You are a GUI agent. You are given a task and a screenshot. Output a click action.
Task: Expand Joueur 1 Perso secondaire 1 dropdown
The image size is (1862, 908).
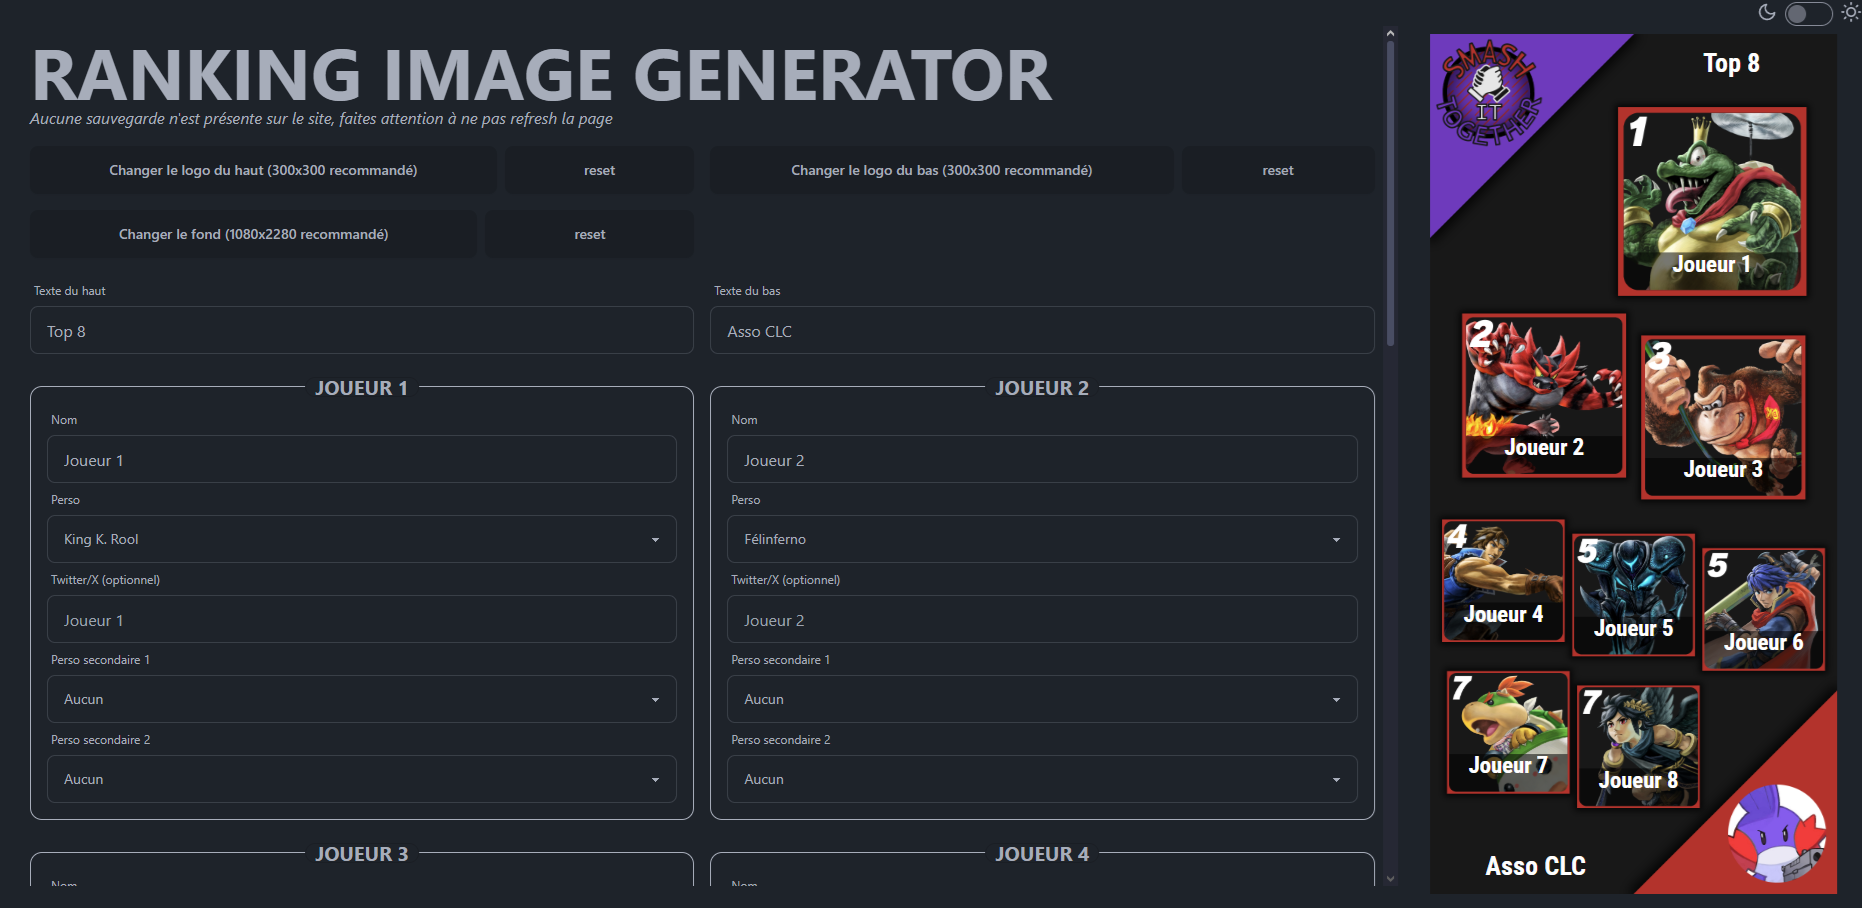point(361,699)
